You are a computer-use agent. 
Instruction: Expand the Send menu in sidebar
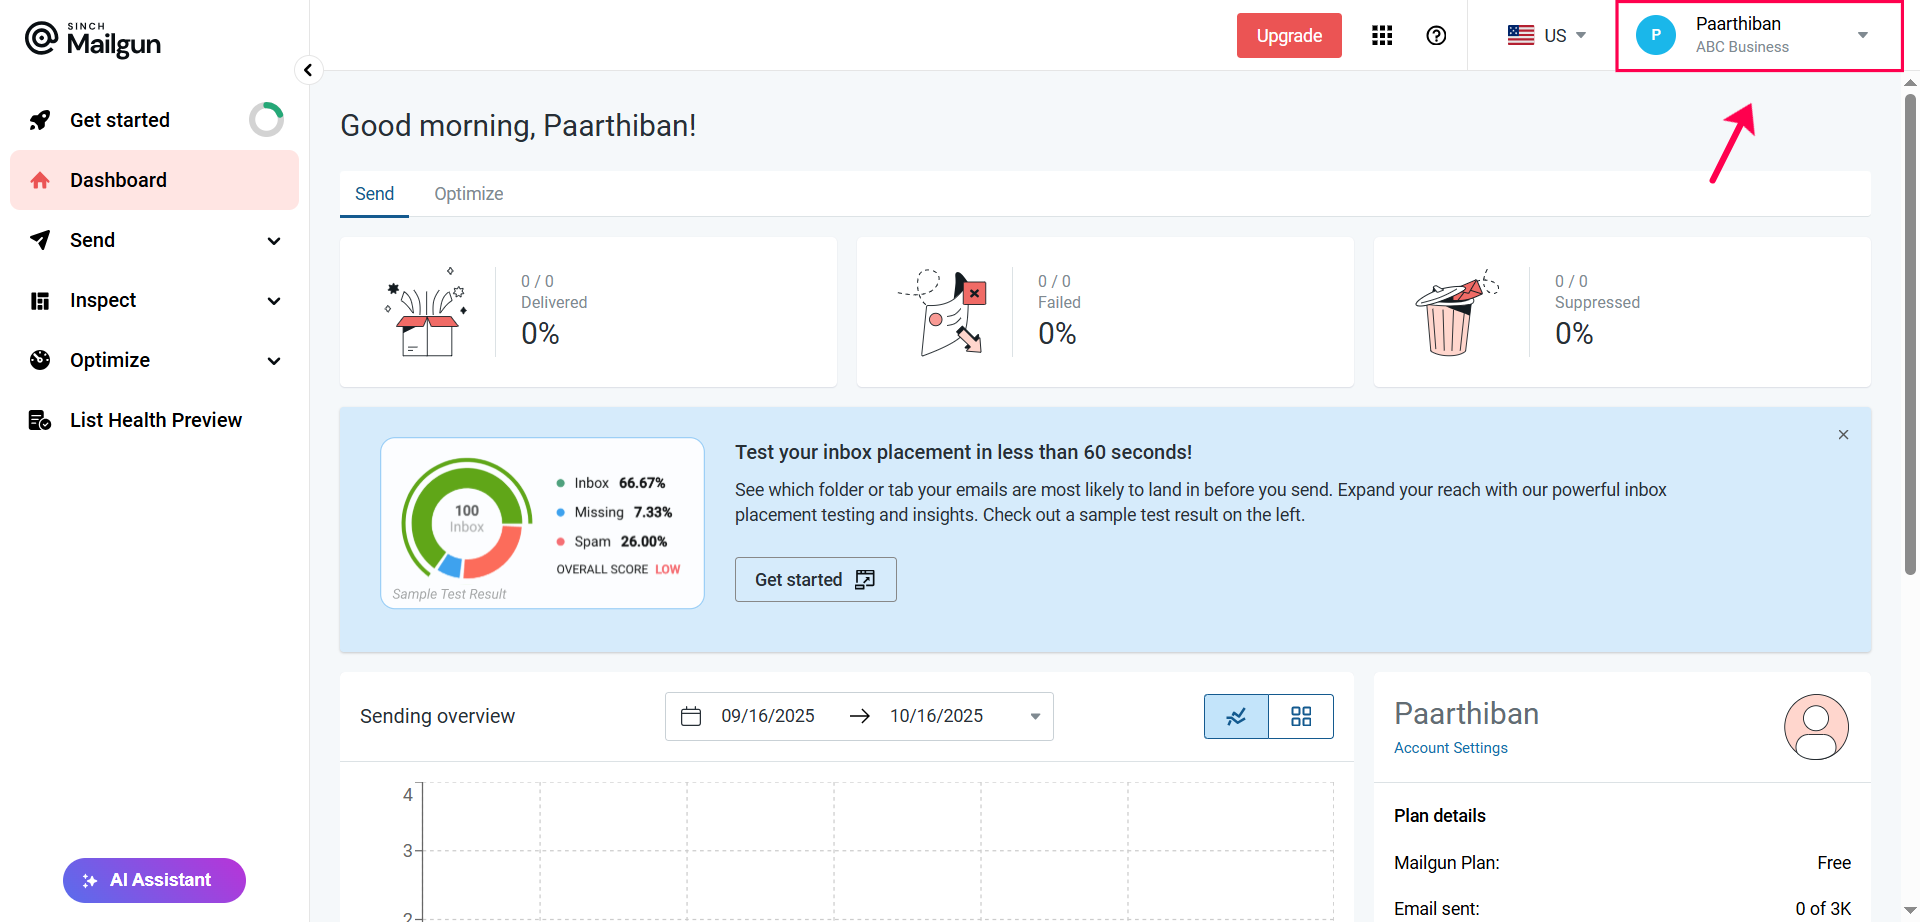tap(155, 240)
